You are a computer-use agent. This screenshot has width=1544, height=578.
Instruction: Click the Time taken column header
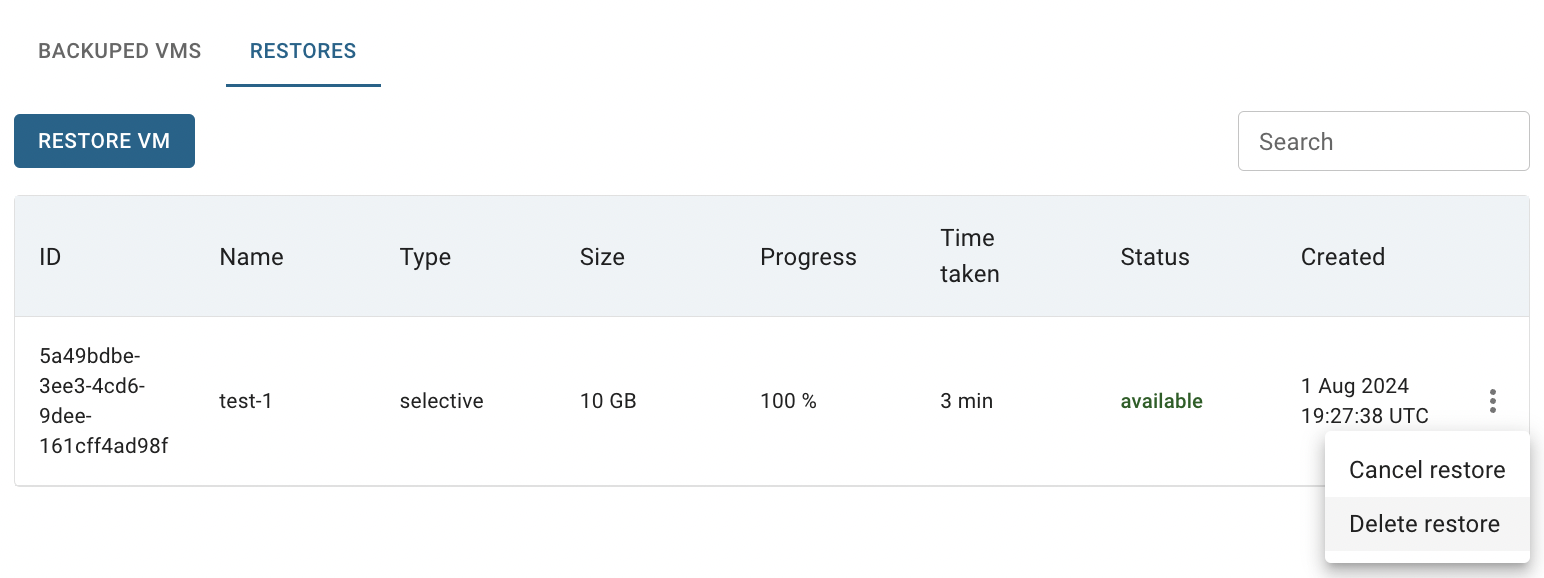point(969,256)
